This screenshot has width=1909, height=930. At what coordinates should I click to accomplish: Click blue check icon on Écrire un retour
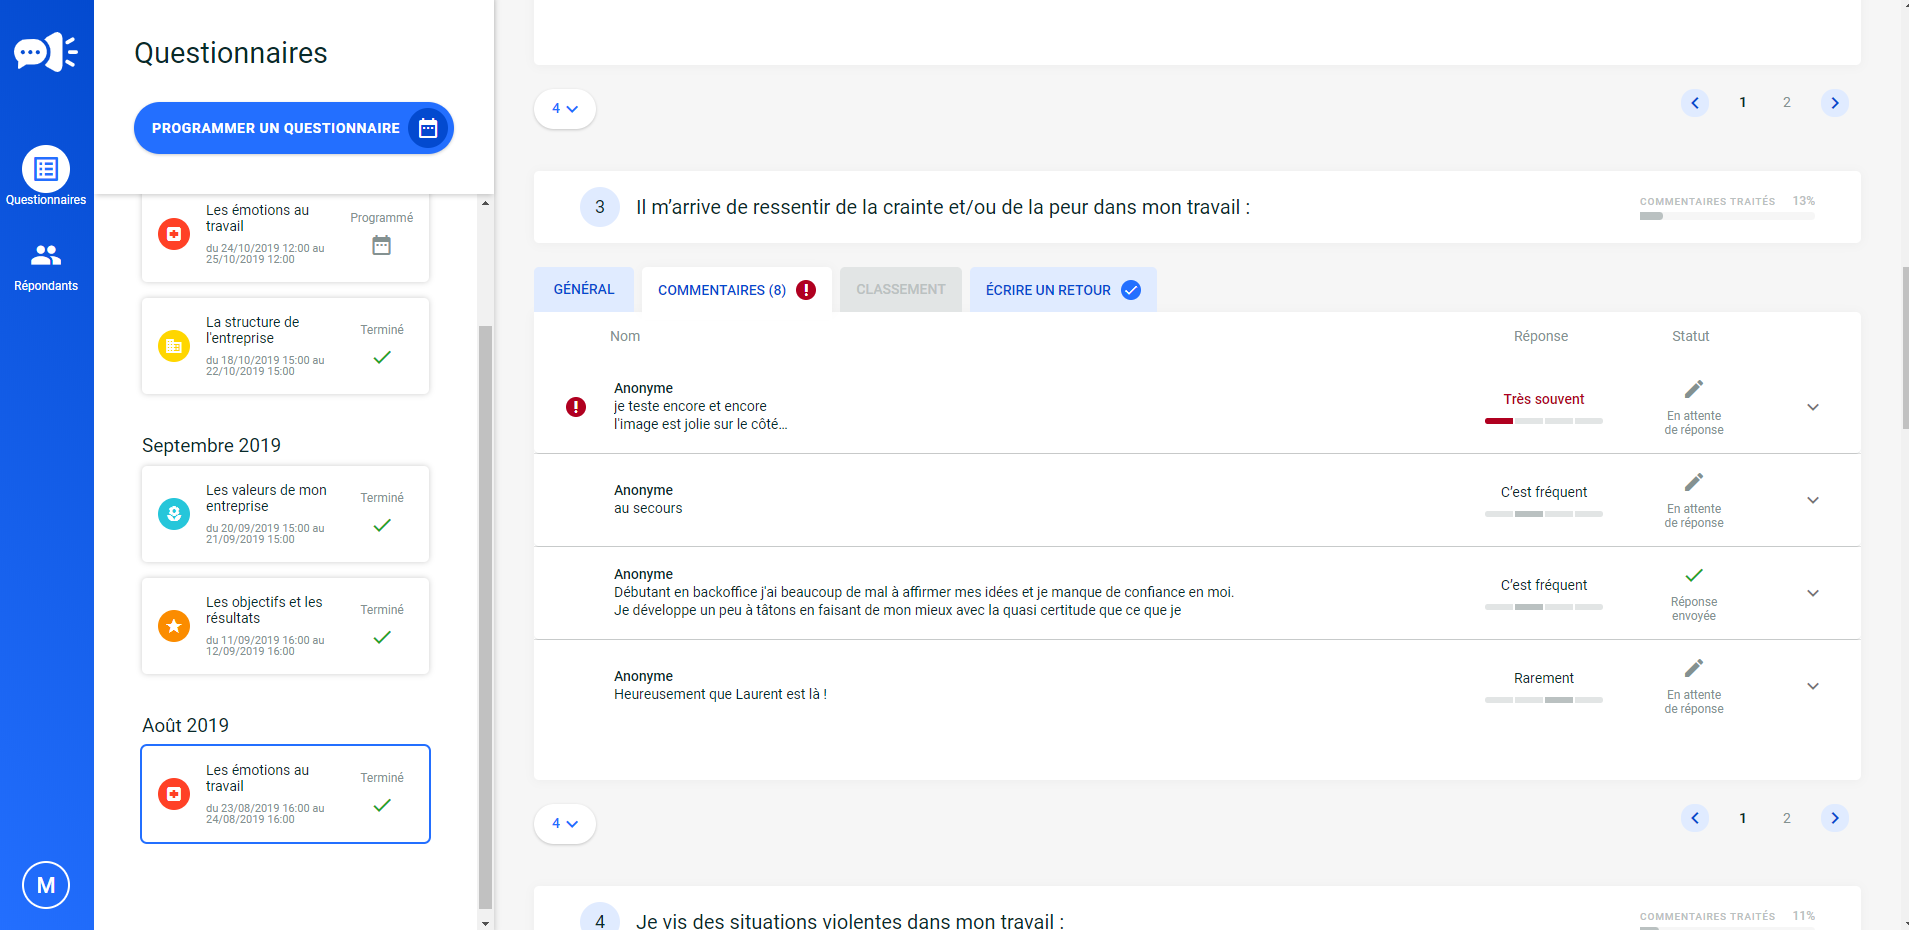[1131, 290]
